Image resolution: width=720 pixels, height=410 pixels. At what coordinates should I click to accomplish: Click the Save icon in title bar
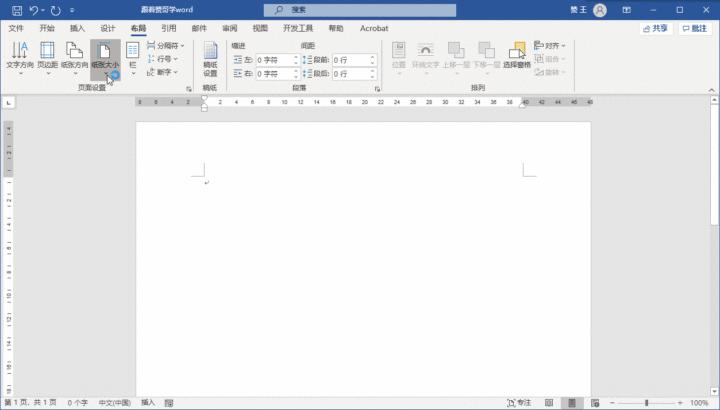pos(17,10)
